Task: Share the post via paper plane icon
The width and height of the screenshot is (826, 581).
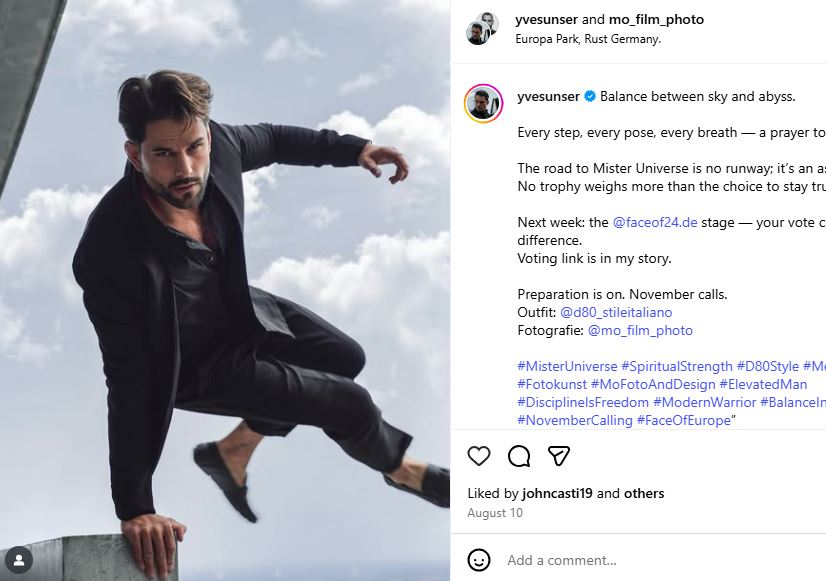Action: pyautogui.click(x=559, y=456)
